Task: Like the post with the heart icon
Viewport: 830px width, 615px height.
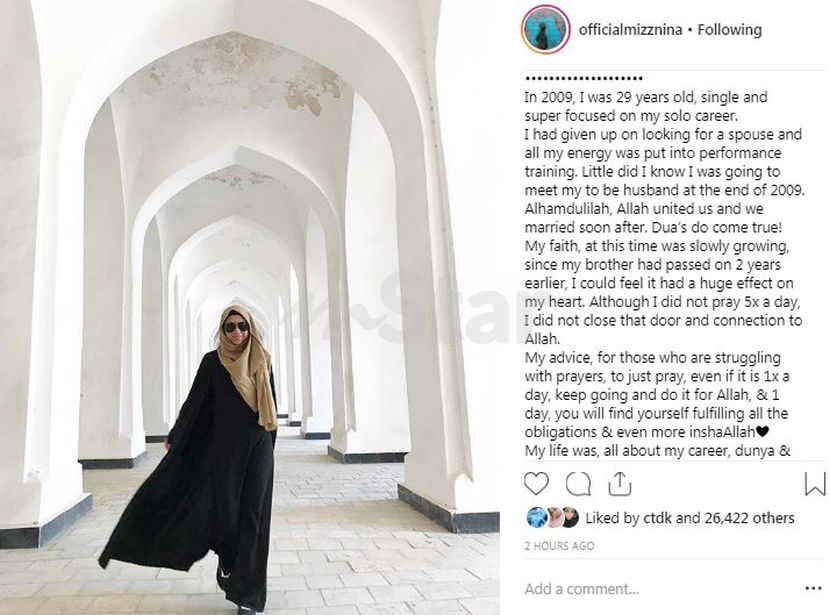Action: [x=536, y=484]
